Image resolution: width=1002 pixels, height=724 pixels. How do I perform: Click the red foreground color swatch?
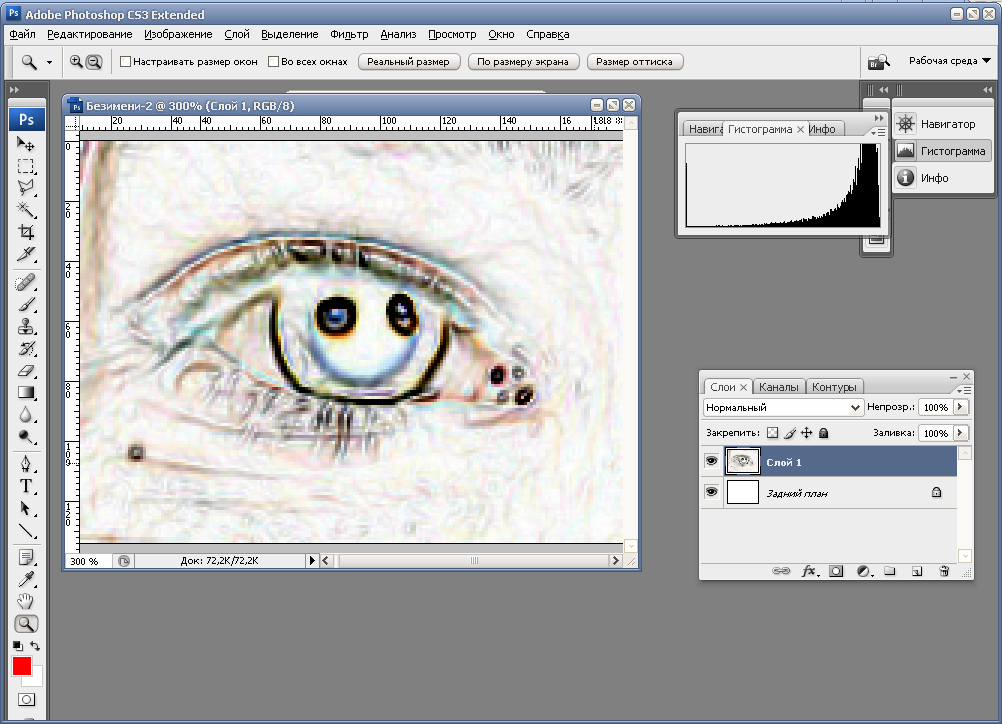click(22, 666)
